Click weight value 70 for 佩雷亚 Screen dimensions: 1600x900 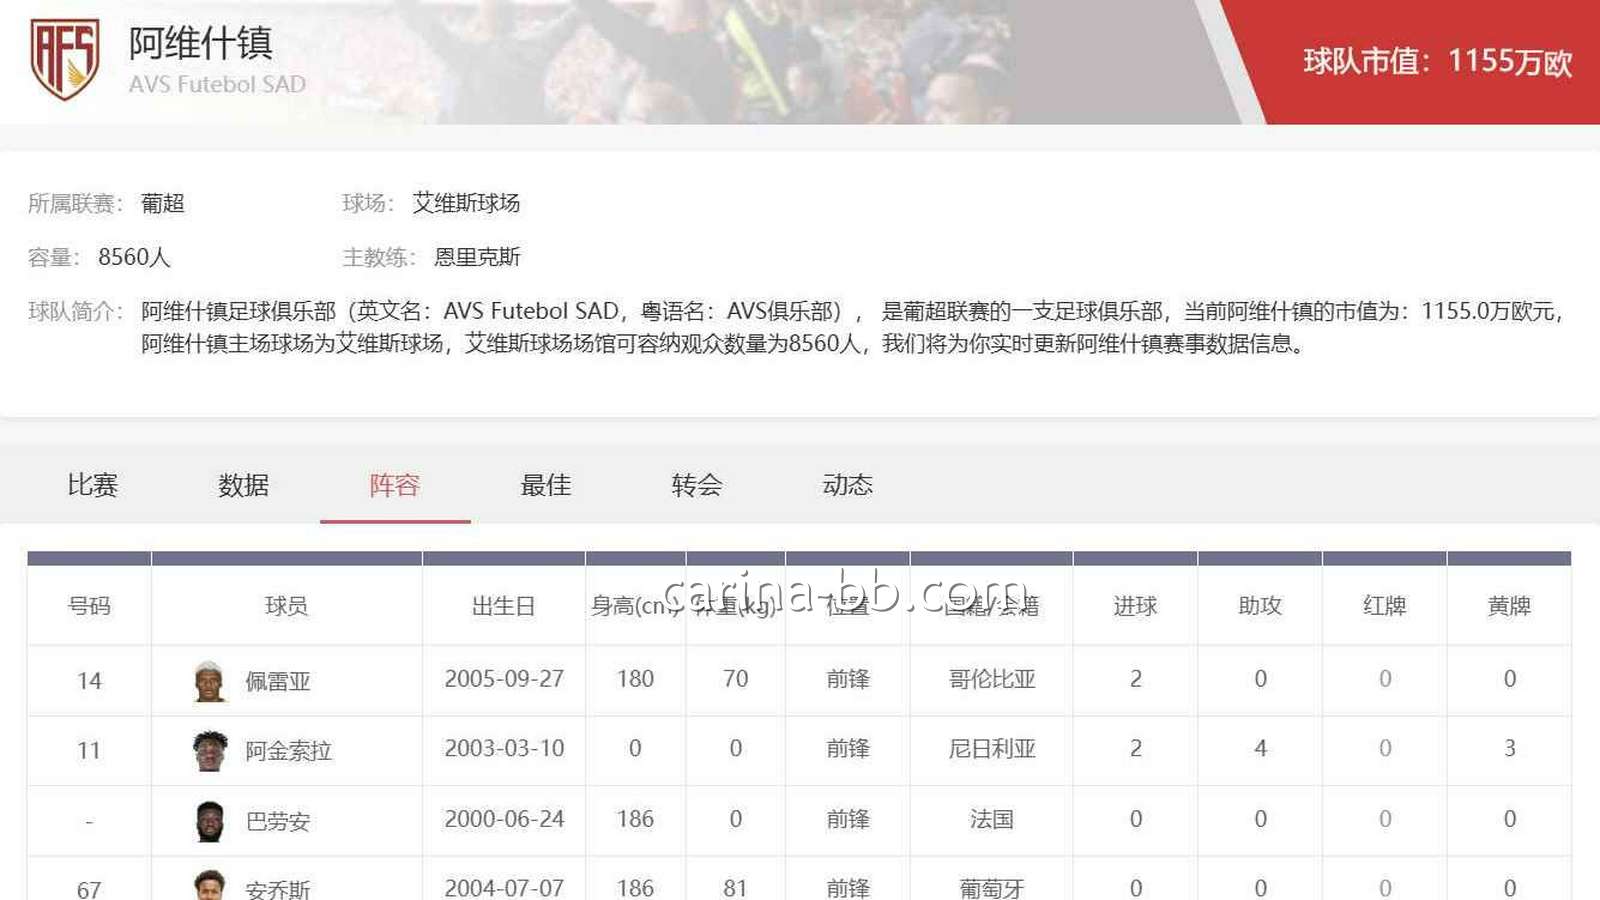click(736, 679)
